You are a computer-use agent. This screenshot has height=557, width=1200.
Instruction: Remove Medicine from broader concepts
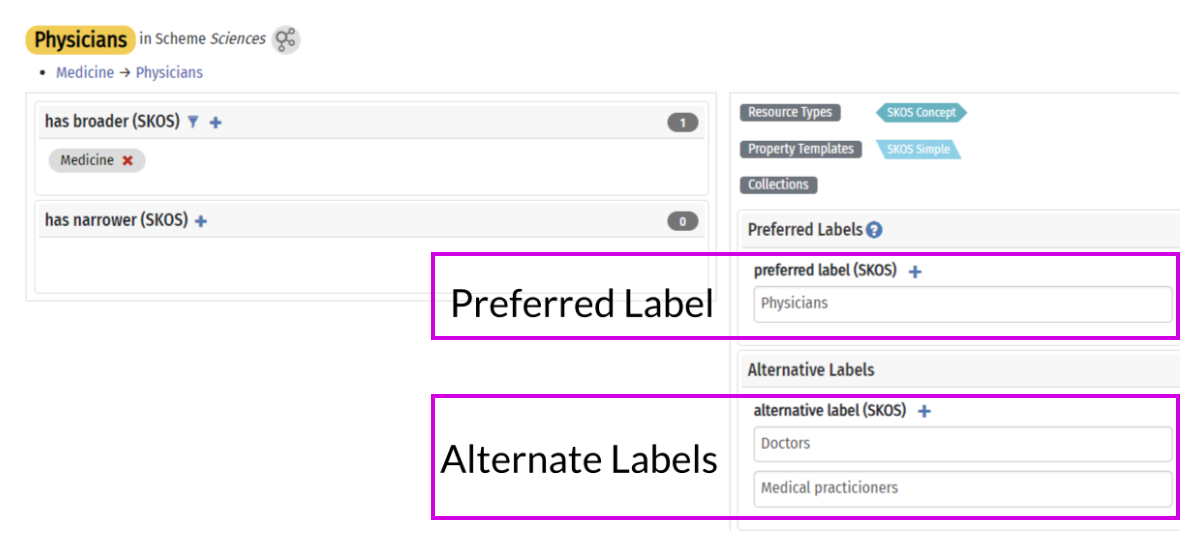(x=127, y=160)
